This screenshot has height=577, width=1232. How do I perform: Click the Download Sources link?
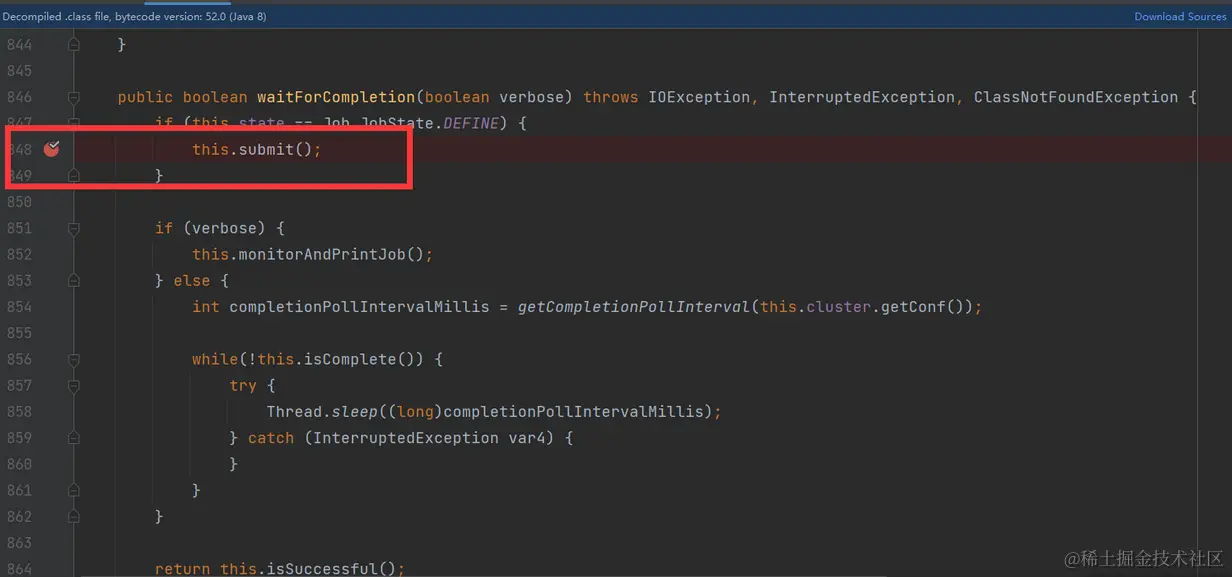pyautogui.click(x=1180, y=16)
